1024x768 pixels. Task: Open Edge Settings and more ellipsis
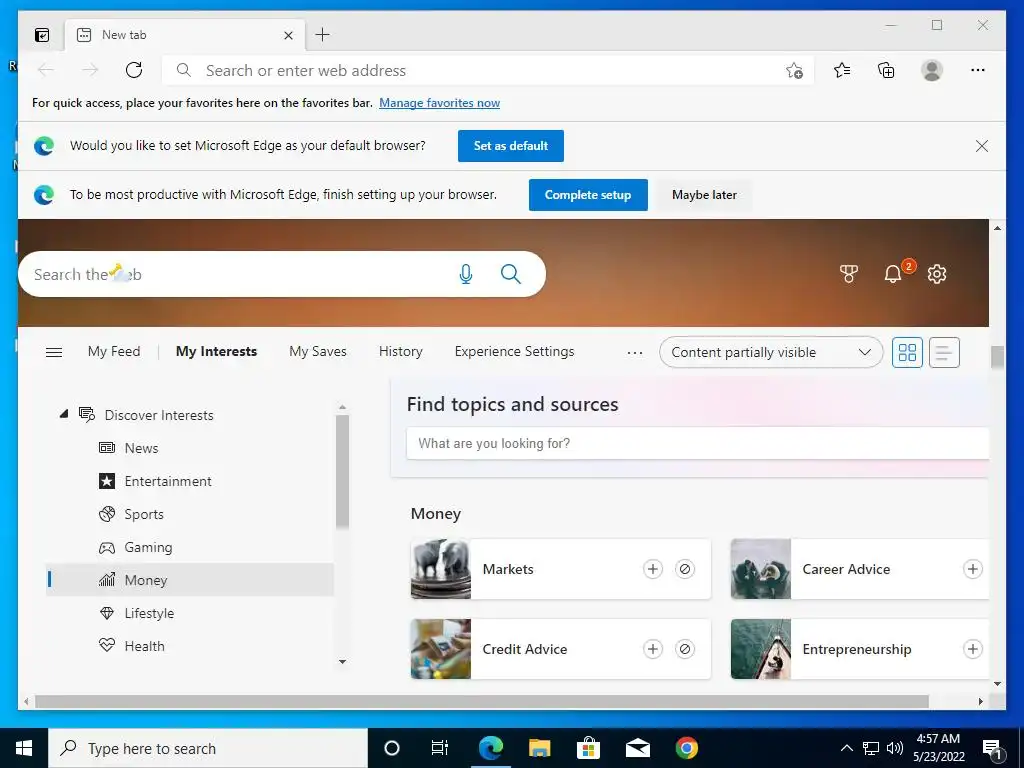point(978,70)
